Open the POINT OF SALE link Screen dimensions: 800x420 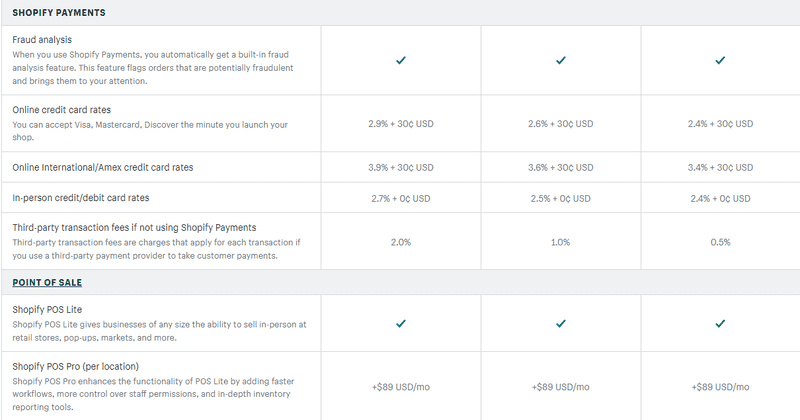47,282
